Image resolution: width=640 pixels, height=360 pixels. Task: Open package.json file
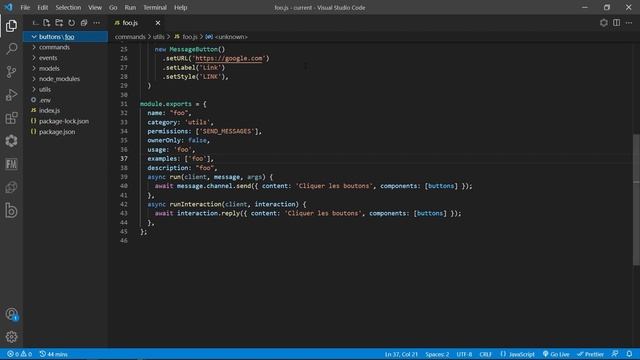click(x=65, y=132)
